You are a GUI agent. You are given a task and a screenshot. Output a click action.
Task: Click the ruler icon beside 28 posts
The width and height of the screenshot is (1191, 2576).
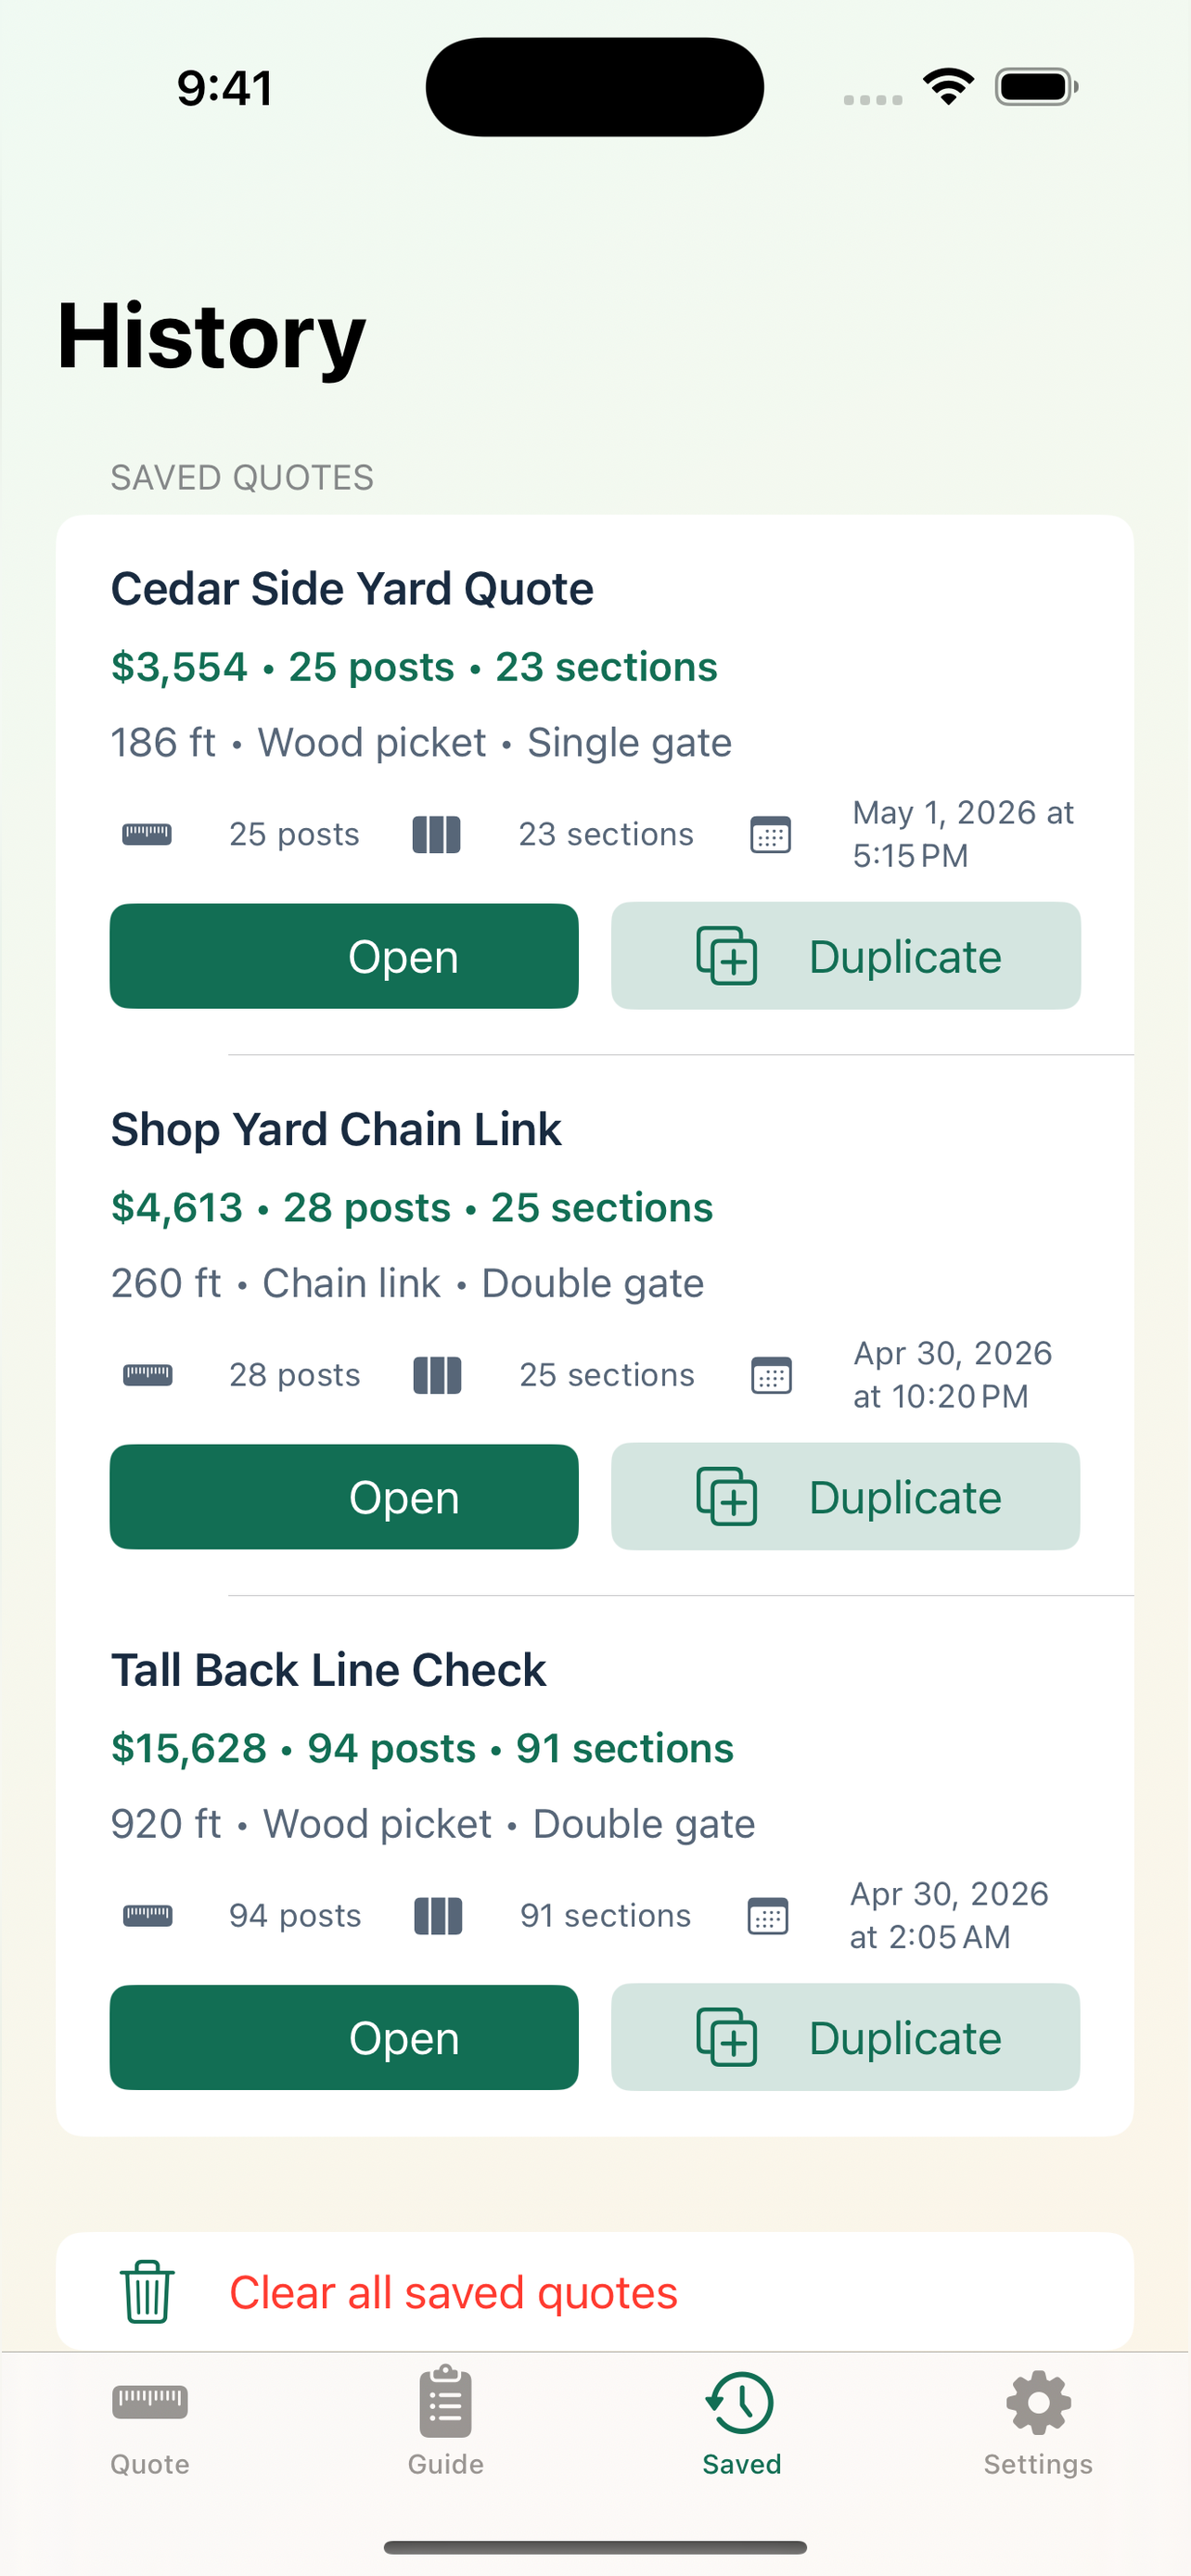147,1375
